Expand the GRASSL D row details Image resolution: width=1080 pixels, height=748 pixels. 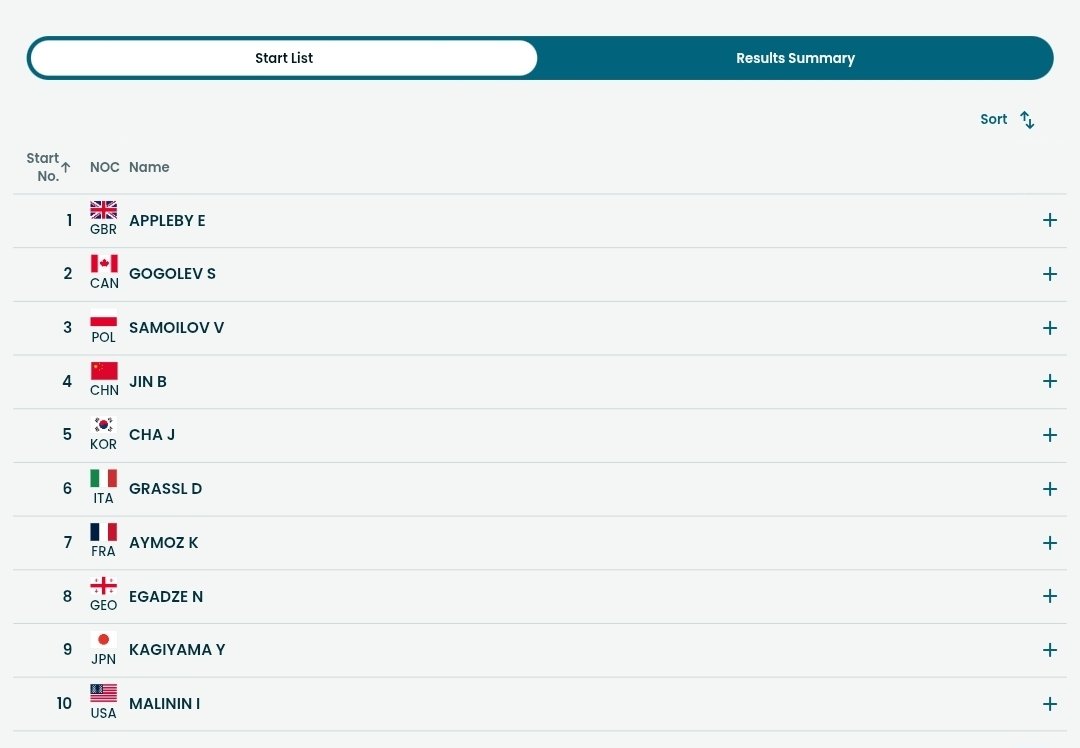pyautogui.click(x=1050, y=488)
